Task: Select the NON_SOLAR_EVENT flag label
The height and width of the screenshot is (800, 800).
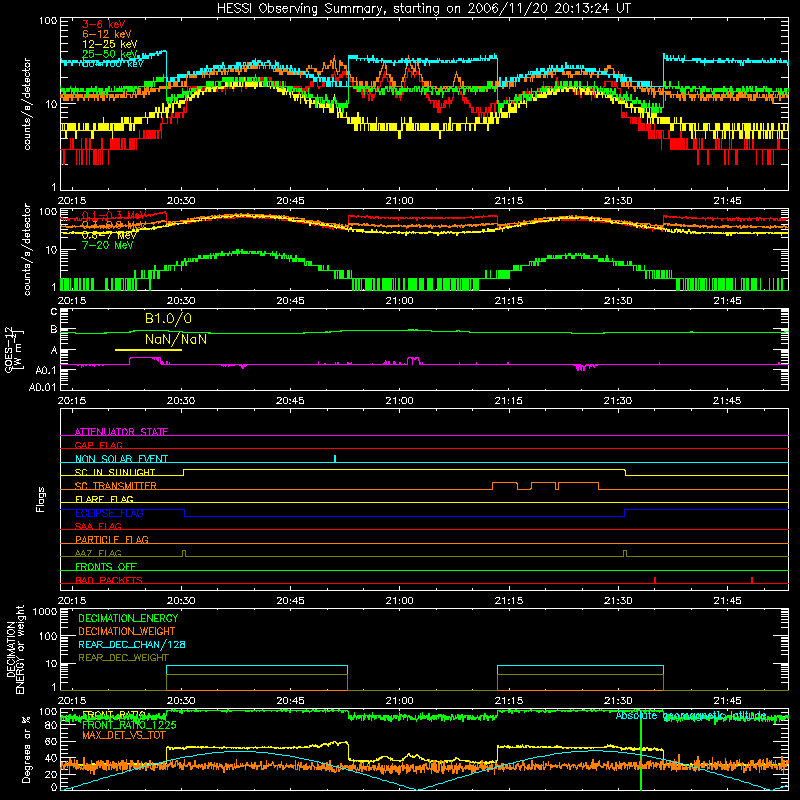Action: coord(121,459)
